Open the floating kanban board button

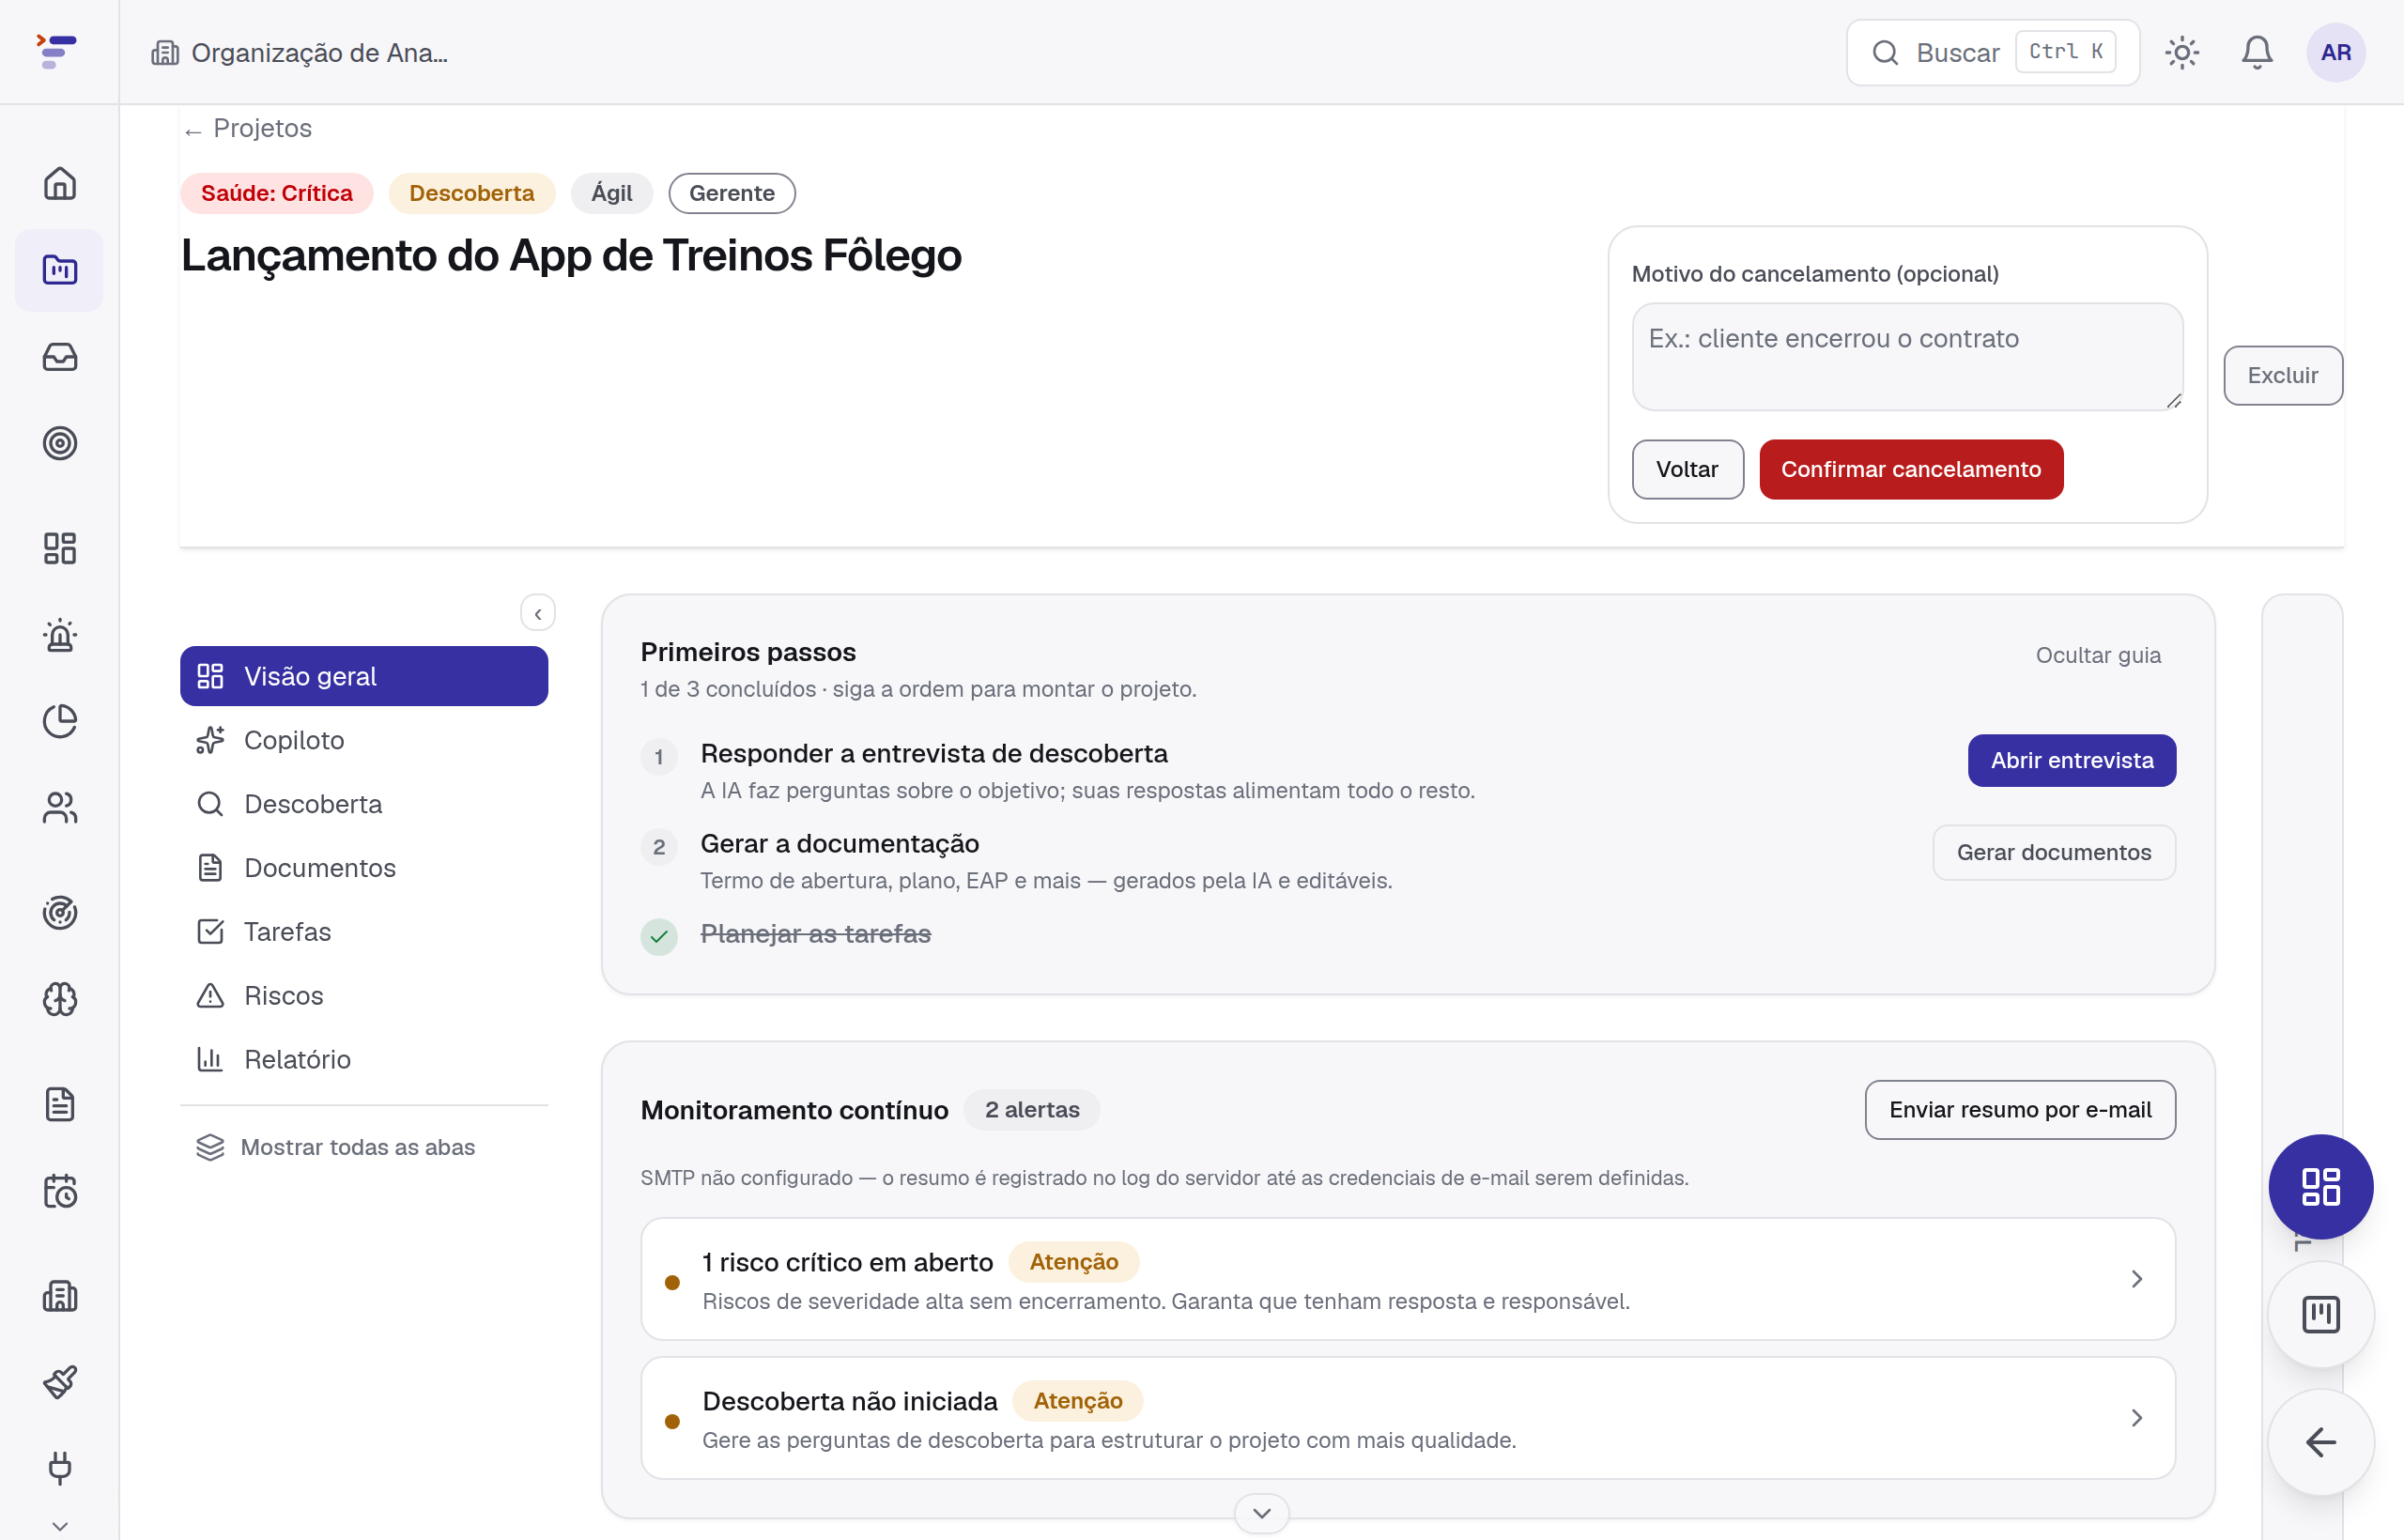[x=2320, y=1314]
